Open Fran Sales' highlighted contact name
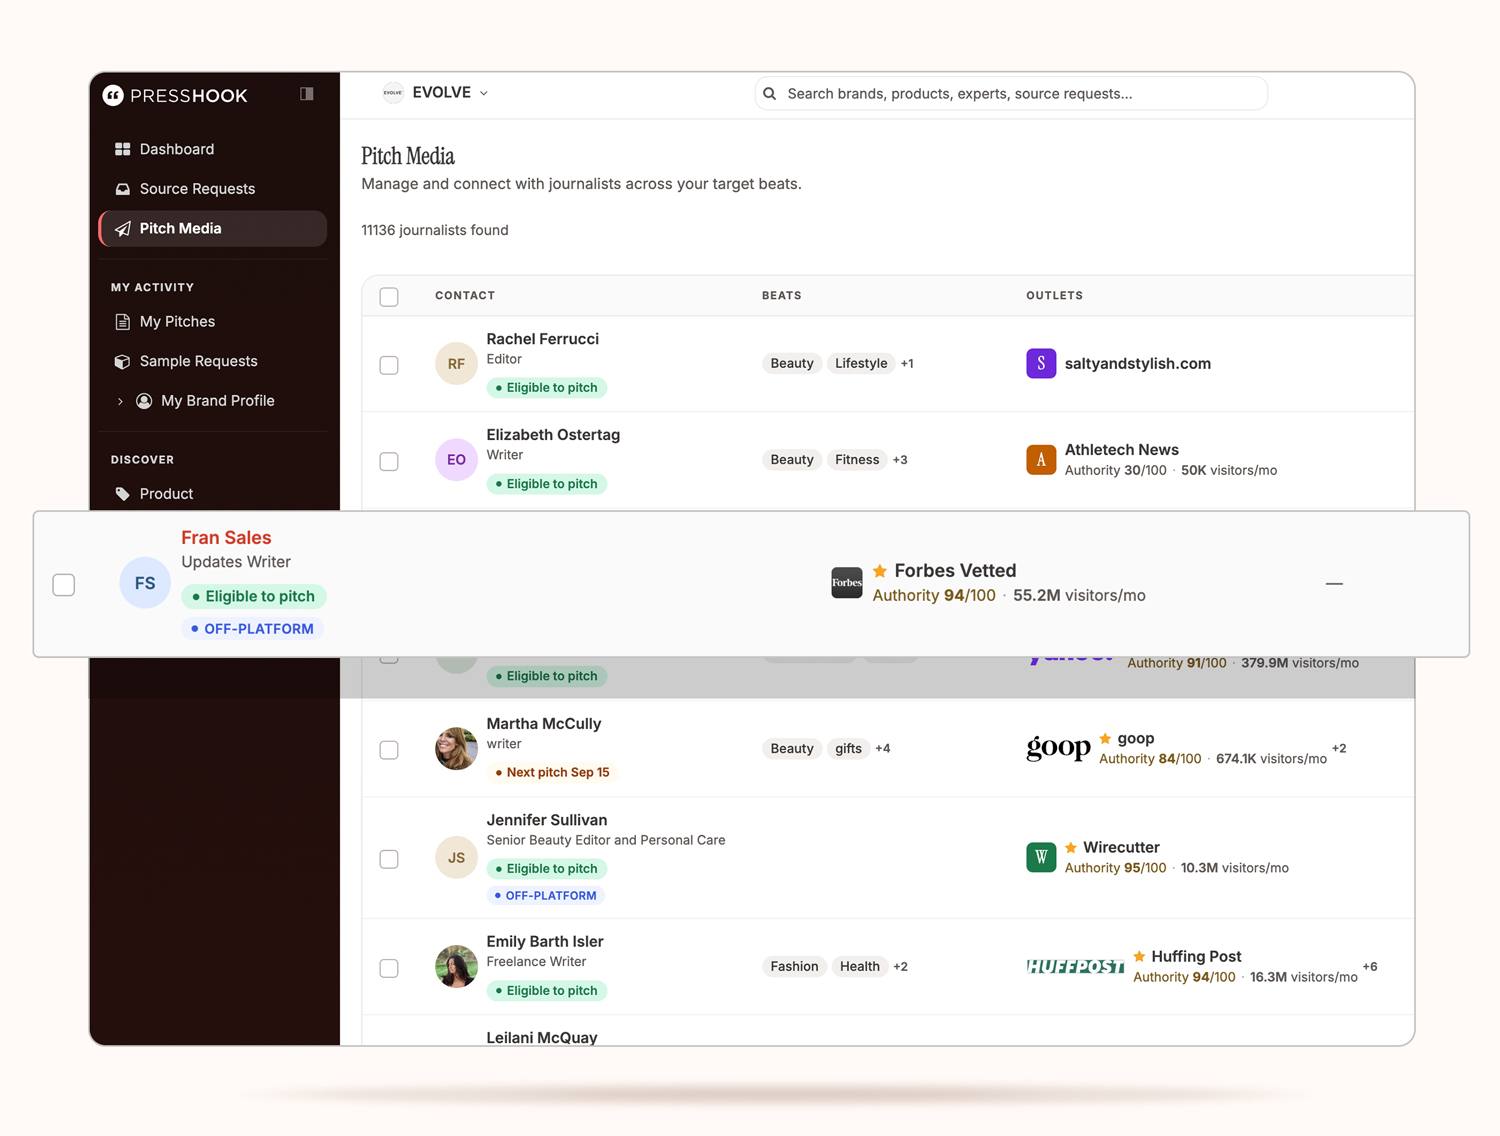This screenshot has width=1500, height=1136. (226, 538)
